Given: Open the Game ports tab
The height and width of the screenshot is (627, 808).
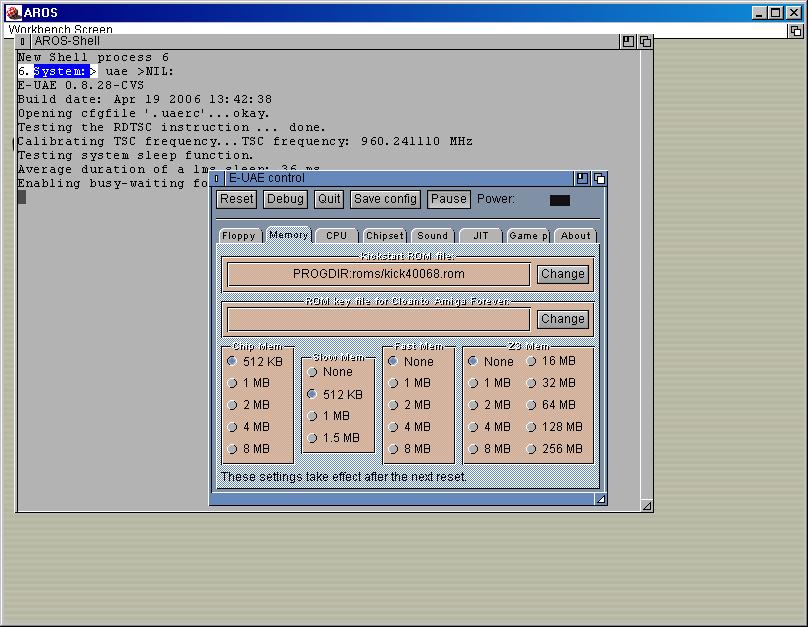Looking at the screenshot, I should point(528,235).
